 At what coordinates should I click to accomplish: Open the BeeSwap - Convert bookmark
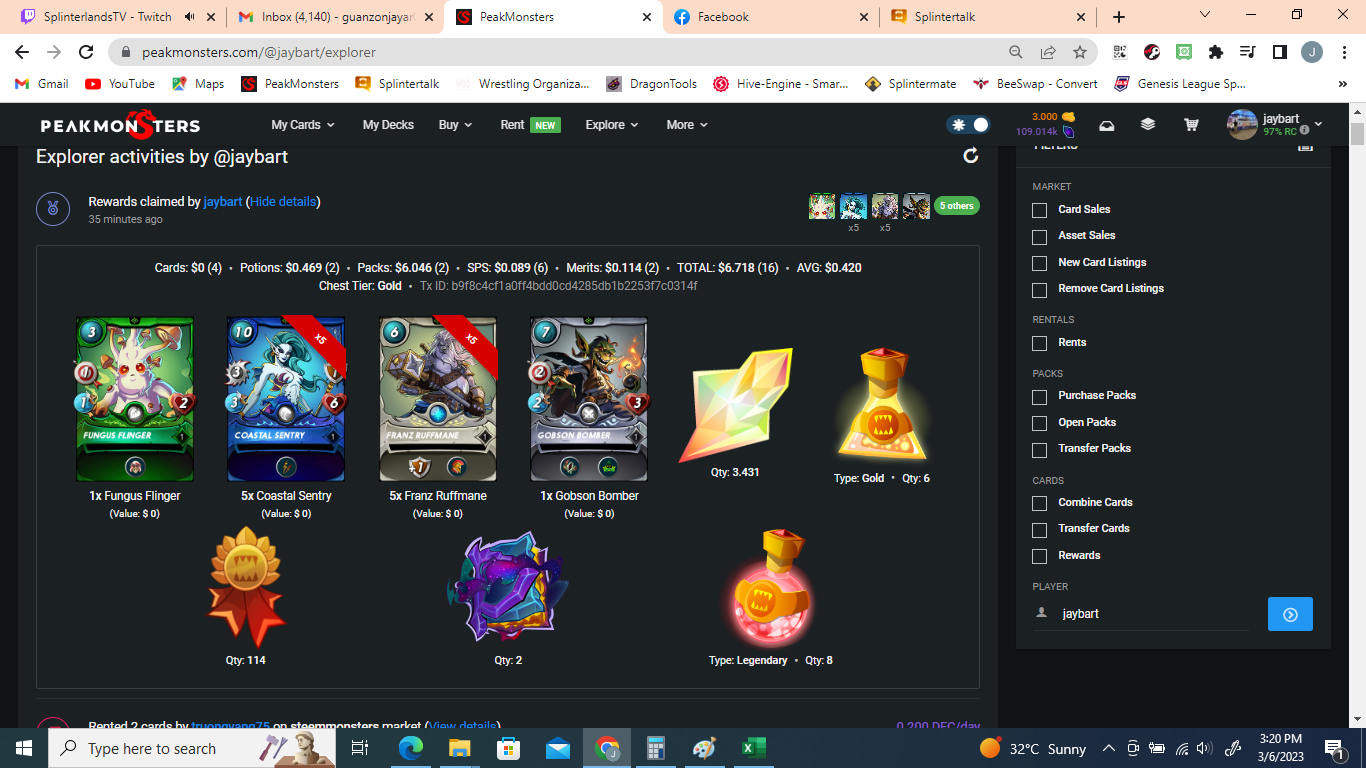pyautogui.click(x=1034, y=84)
